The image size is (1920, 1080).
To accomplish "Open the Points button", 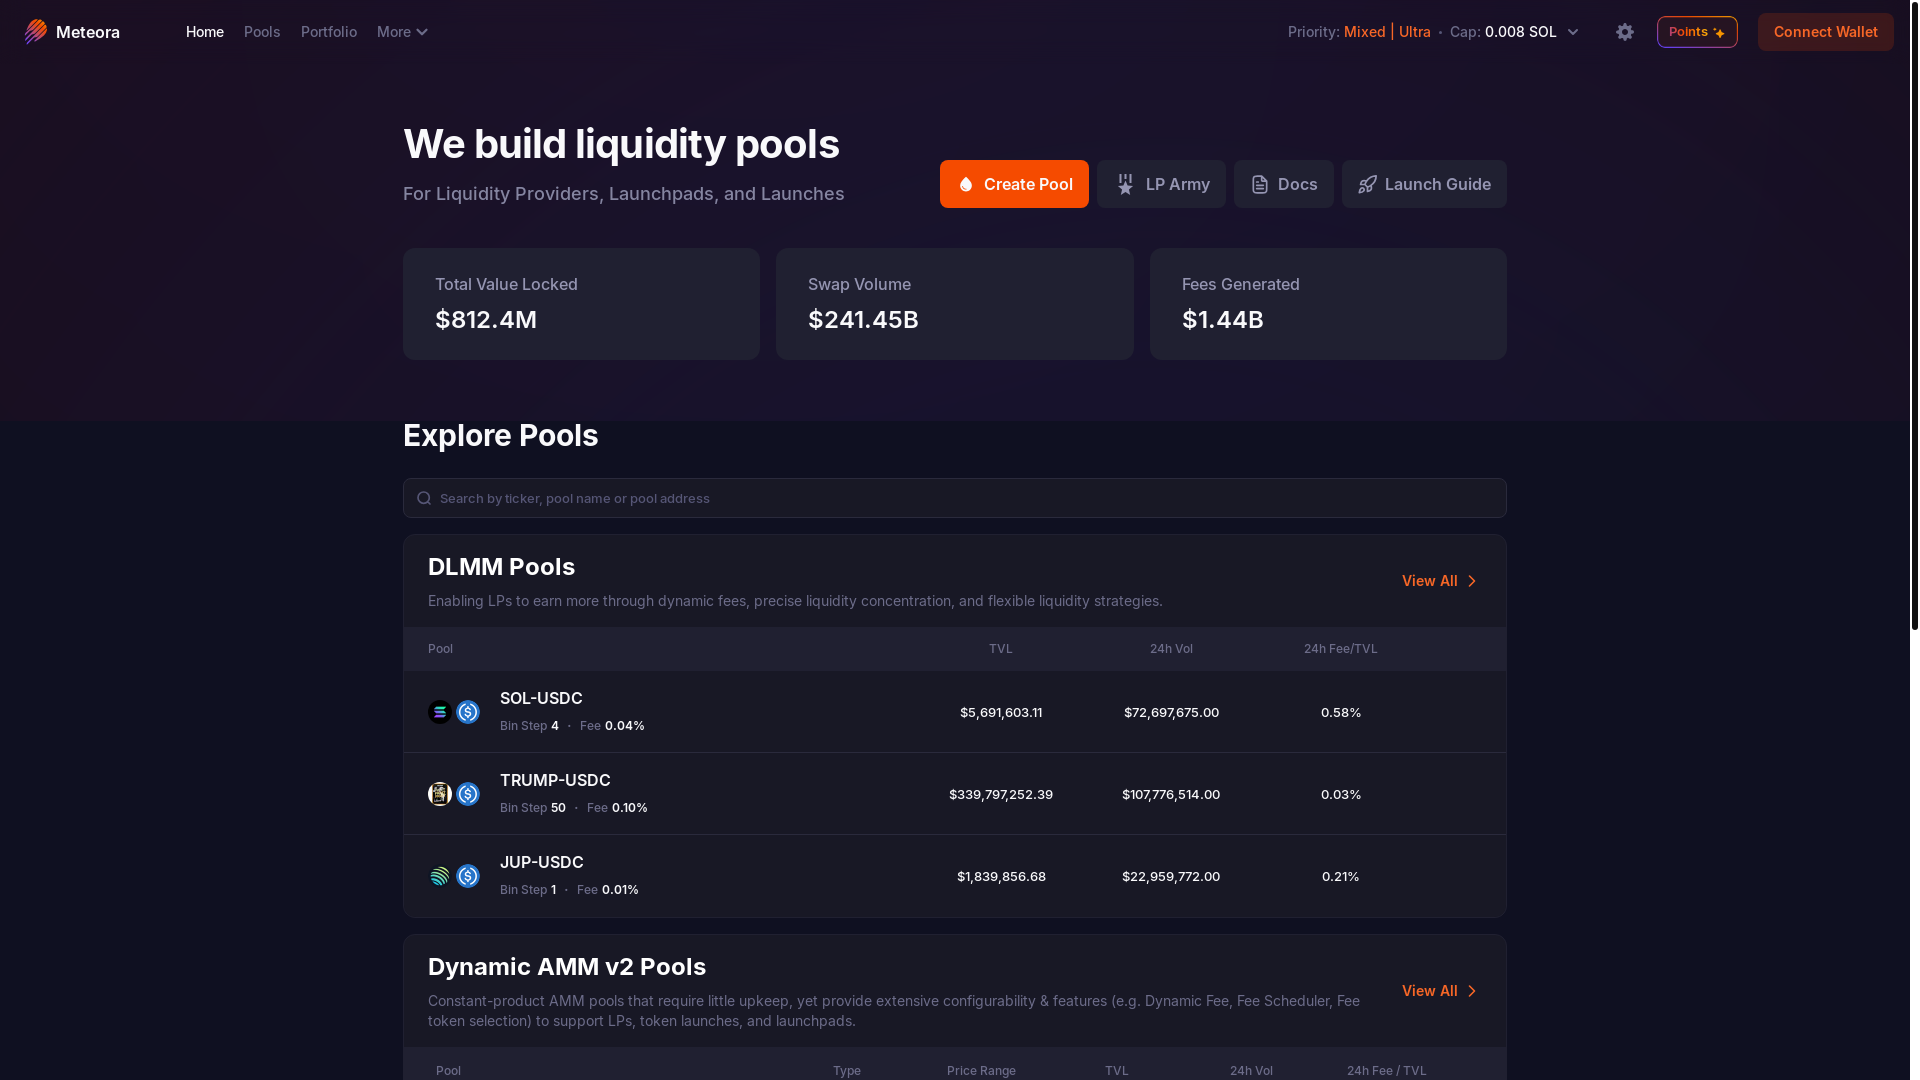I will tap(1697, 32).
